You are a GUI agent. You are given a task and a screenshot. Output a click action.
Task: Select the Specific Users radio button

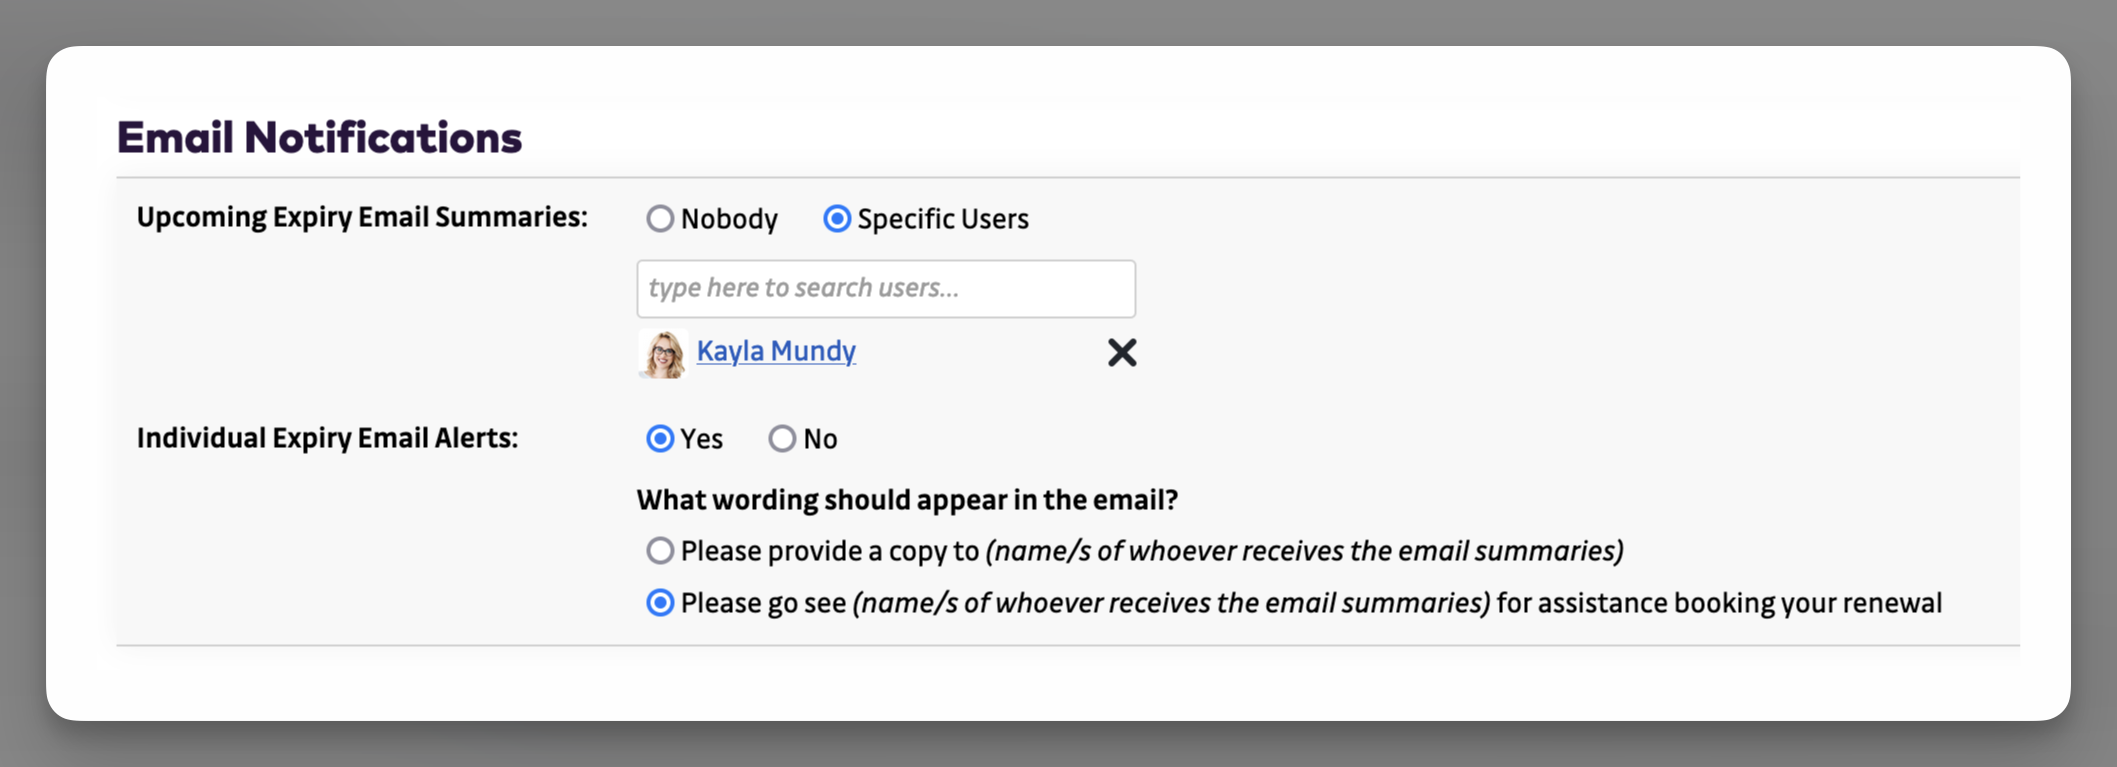pyautogui.click(x=837, y=219)
